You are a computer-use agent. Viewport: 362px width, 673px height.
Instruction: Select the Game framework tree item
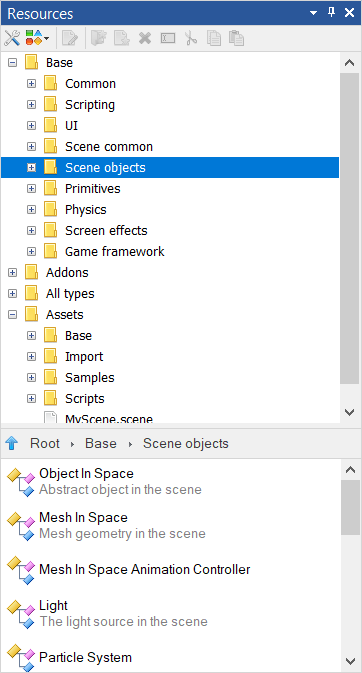click(115, 252)
